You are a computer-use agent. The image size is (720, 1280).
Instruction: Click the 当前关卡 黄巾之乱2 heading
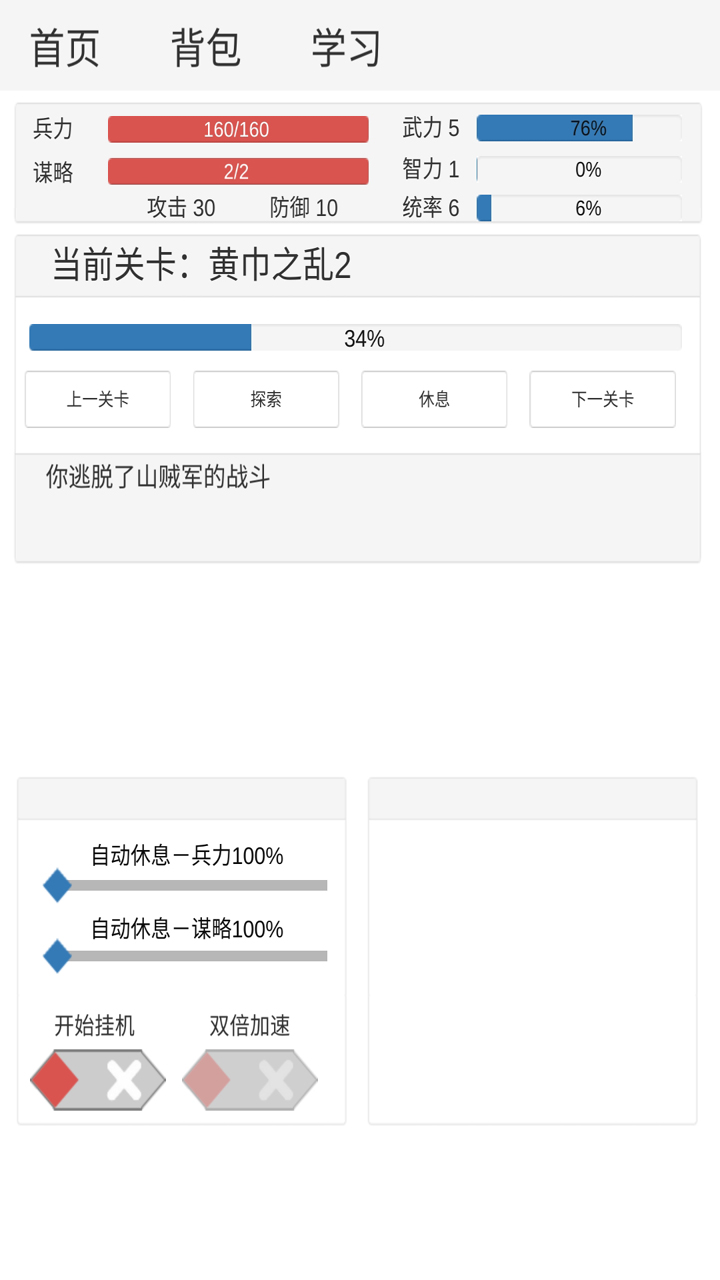click(202, 266)
